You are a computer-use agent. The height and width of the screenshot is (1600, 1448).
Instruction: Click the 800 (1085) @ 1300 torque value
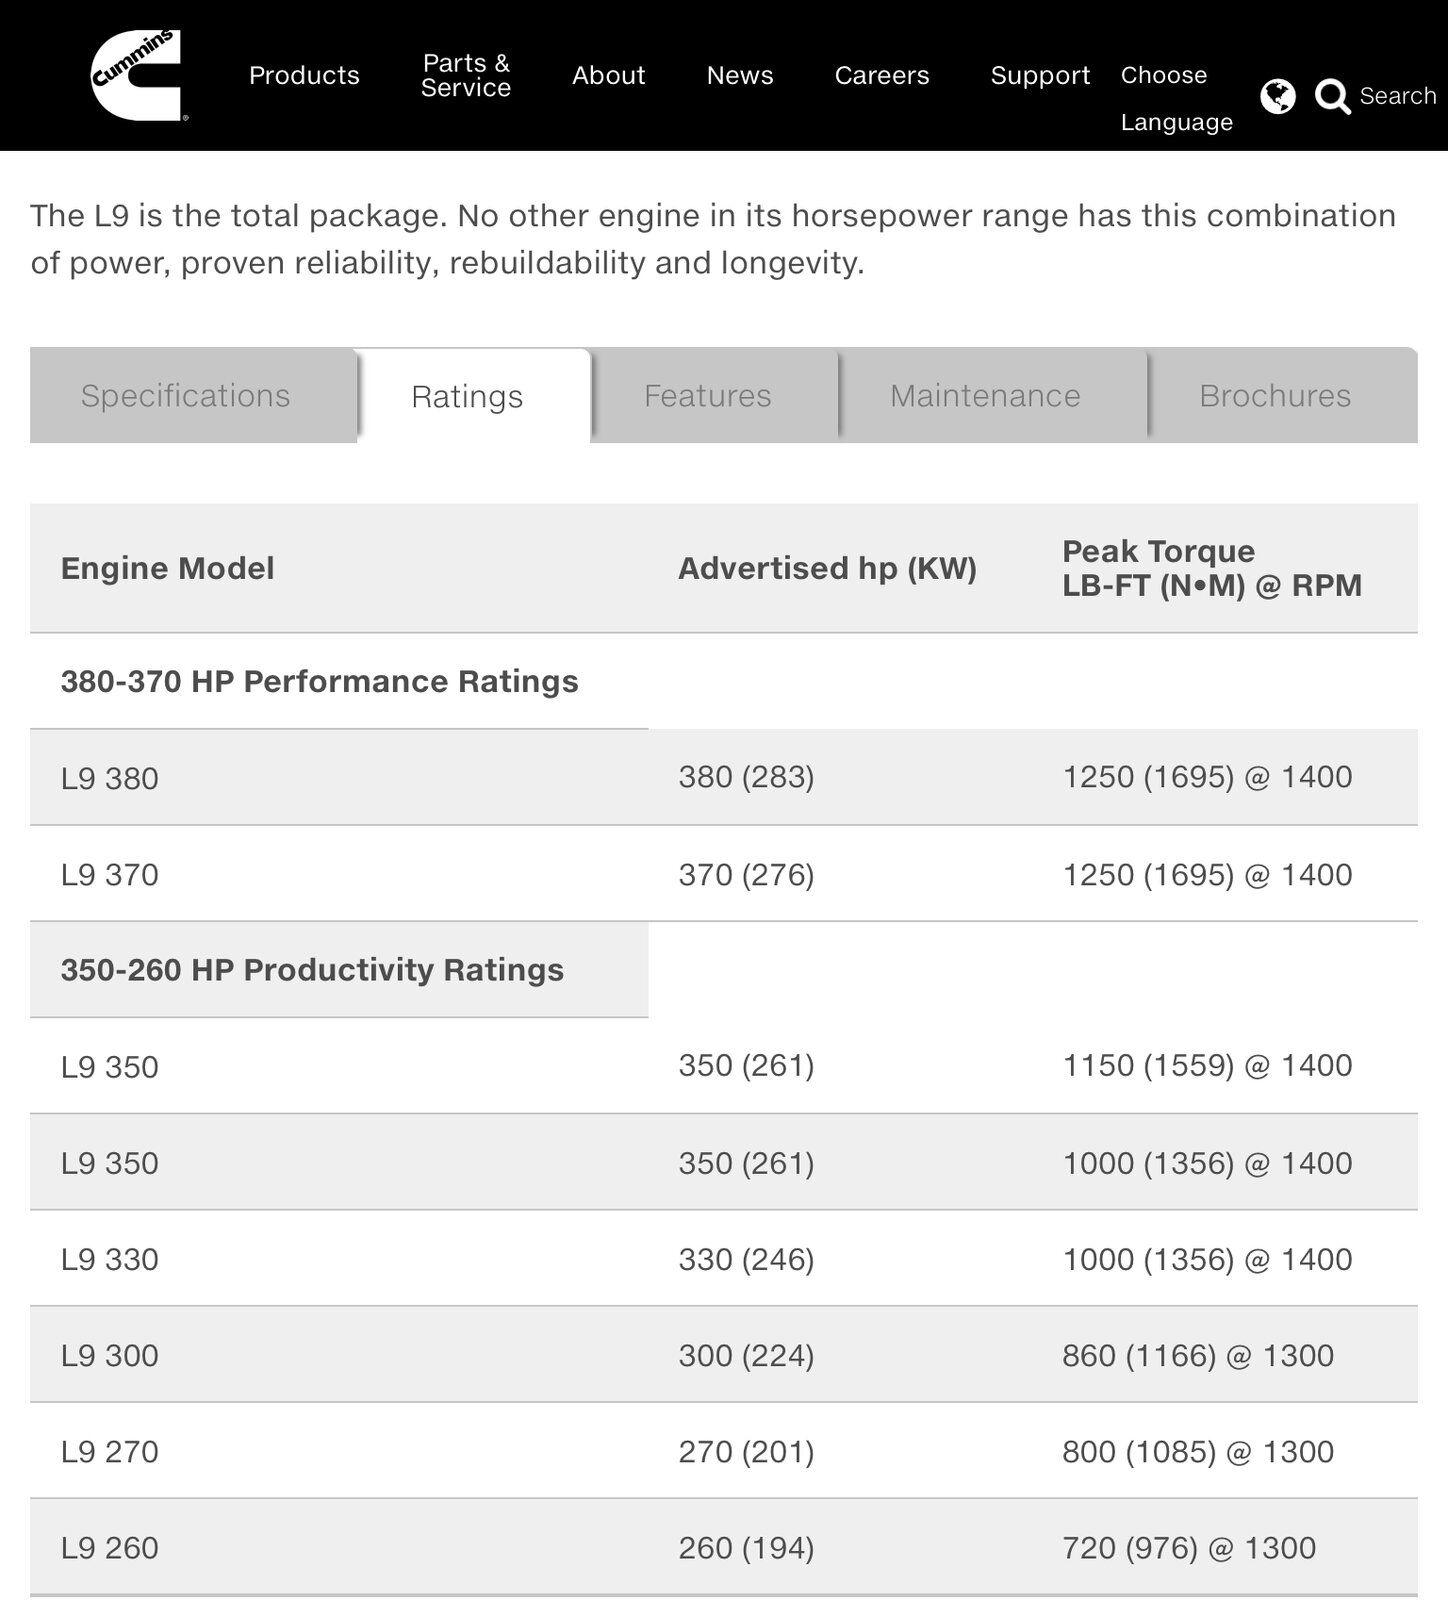pos(1198,1451)
